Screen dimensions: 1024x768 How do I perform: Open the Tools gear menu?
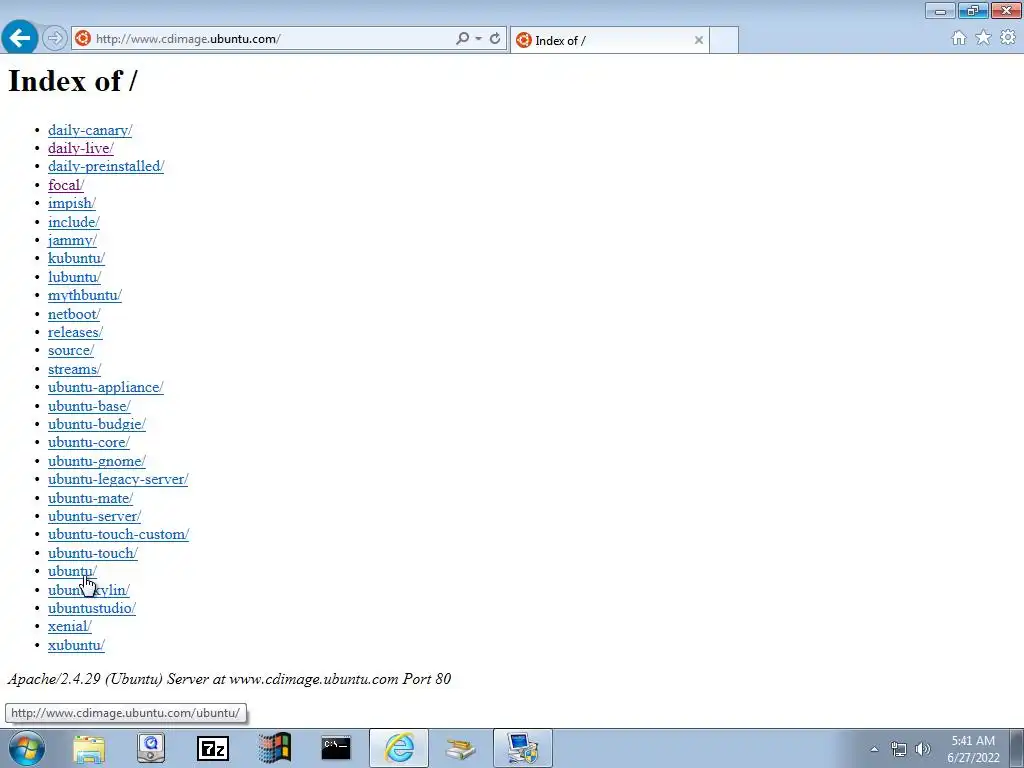1008,38
